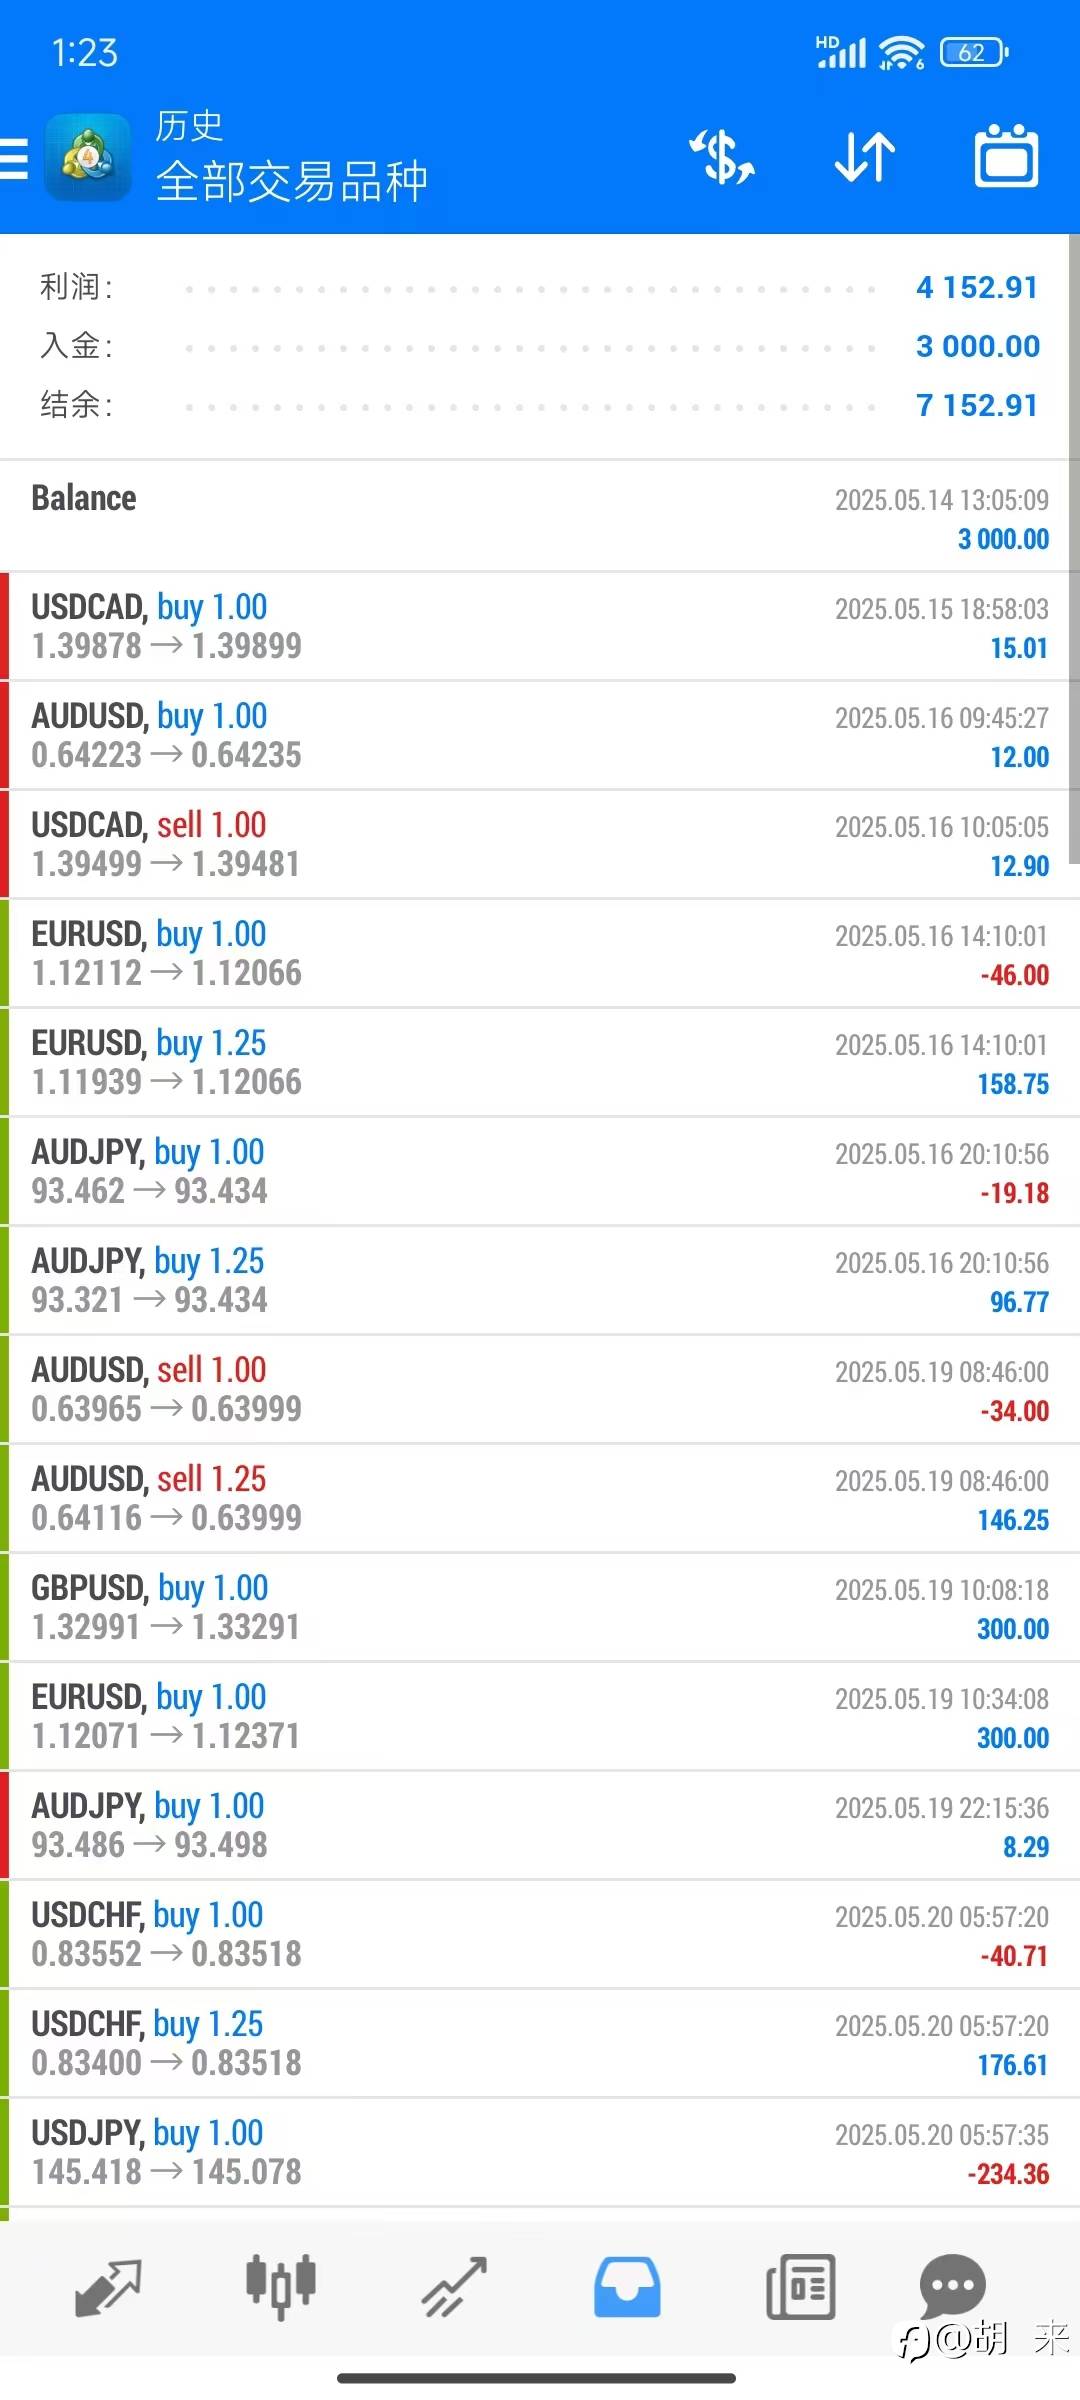
Task: Open the Balance 3 000.00 deposit entry
Action: [540, 517]
